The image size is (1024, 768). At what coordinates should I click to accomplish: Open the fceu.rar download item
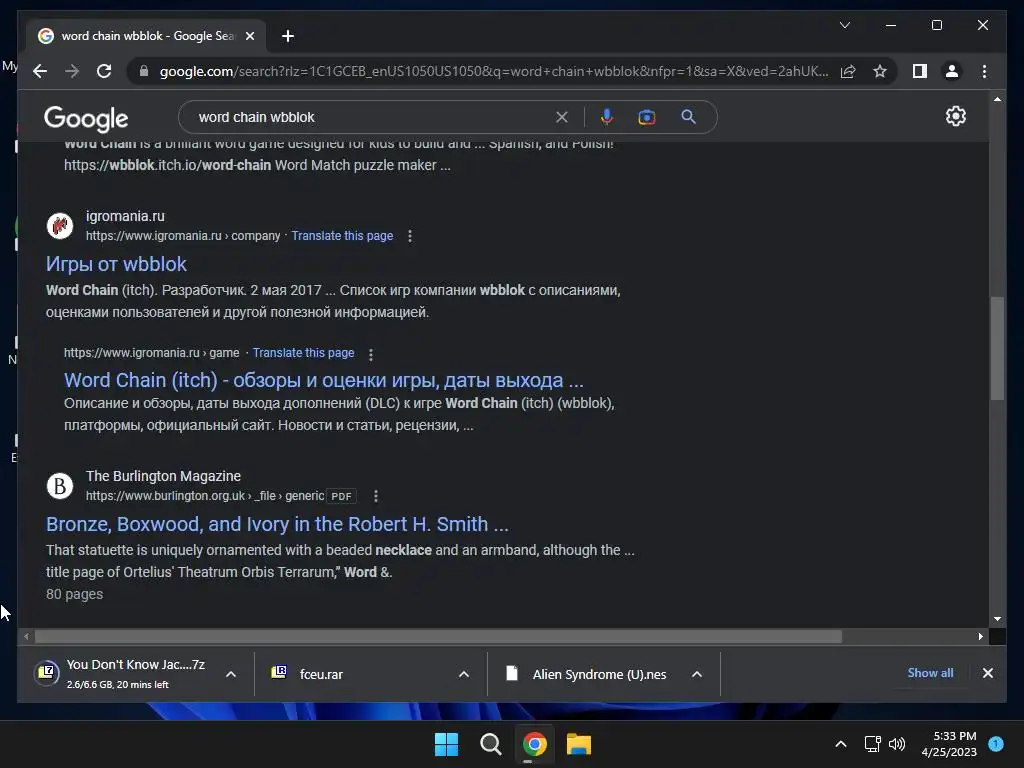359,674
